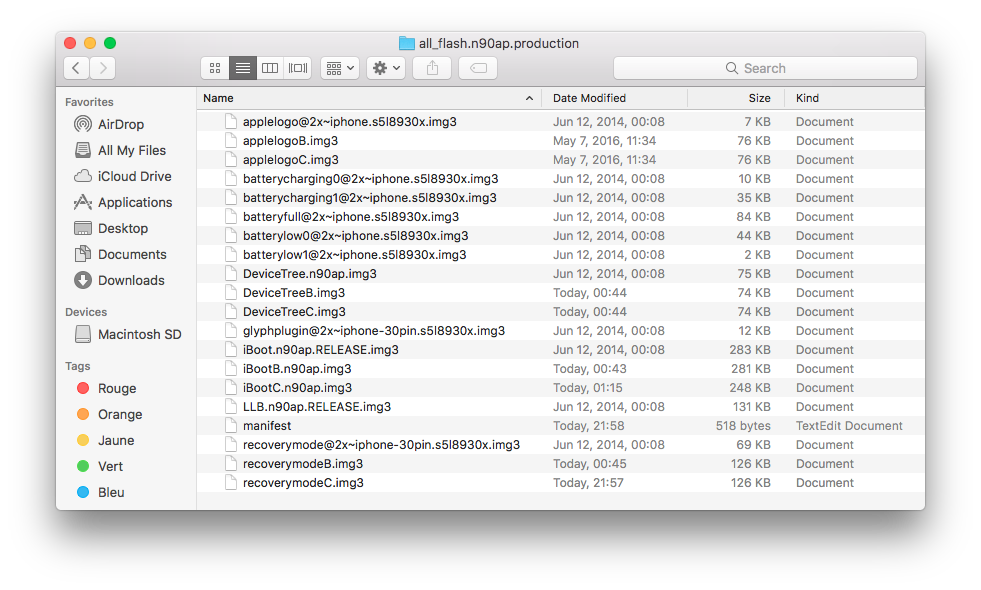Filter by the Jaune yellow tag
The image size is (981, 590).
coord(105,440)
